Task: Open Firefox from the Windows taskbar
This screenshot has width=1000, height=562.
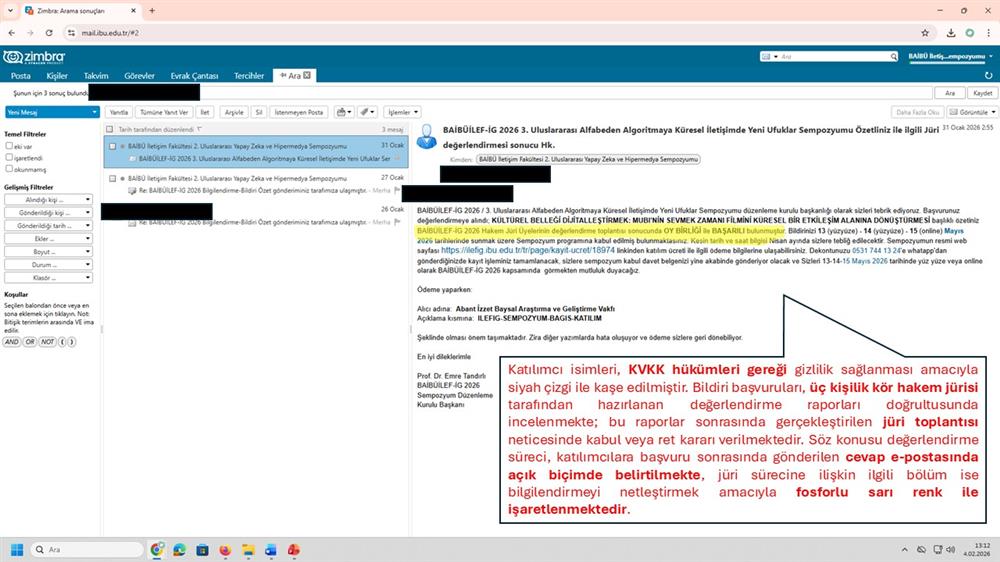Action: tap(225, 550)
